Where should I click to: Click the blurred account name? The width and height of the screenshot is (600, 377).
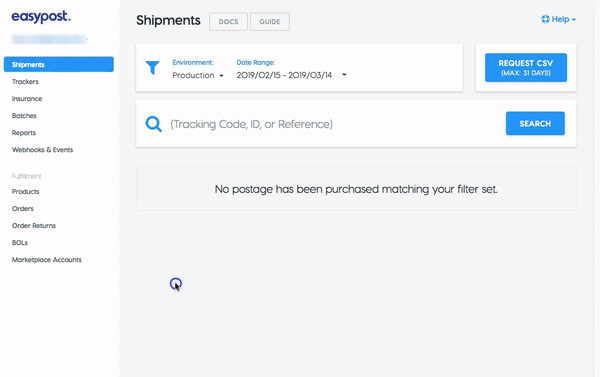click(x=49, y=39)
